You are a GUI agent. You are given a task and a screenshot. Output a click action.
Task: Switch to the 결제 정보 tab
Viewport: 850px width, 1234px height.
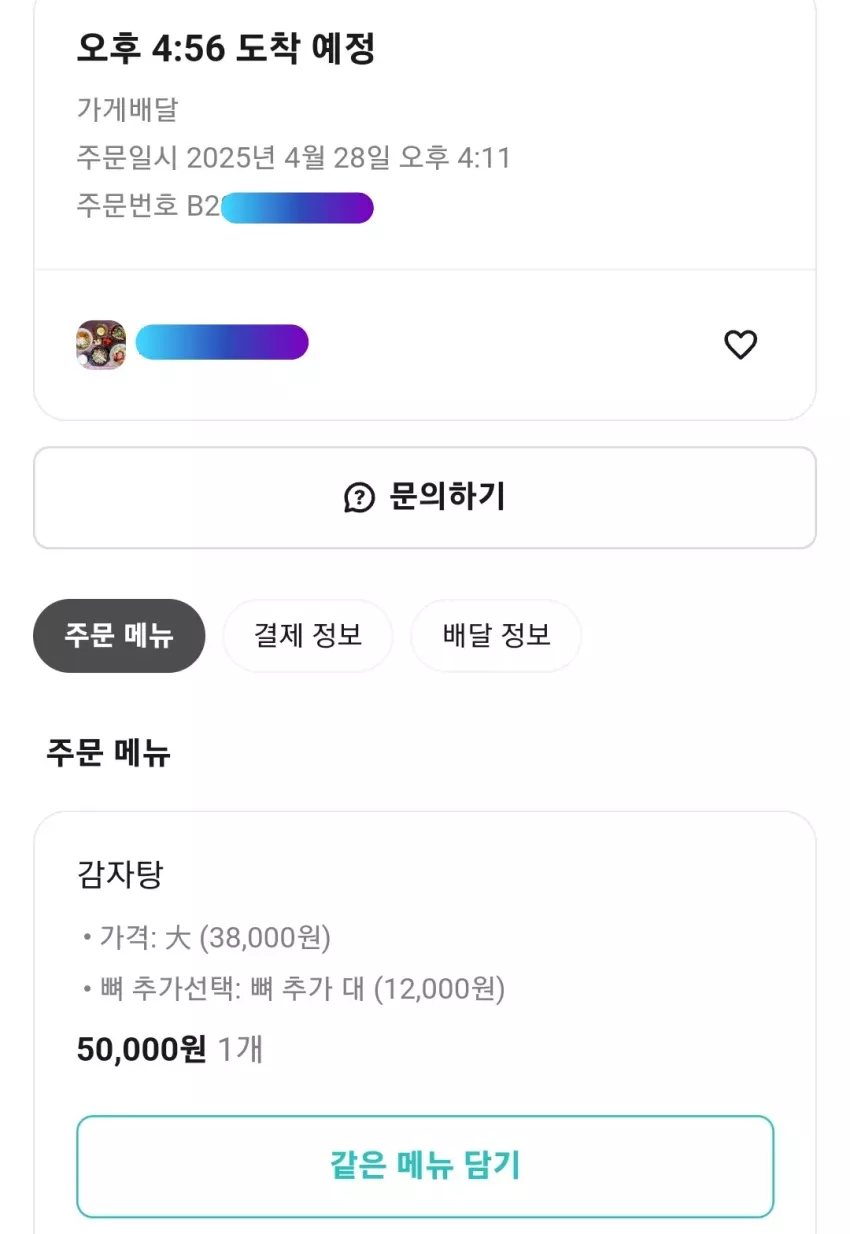tap(307, 636)
